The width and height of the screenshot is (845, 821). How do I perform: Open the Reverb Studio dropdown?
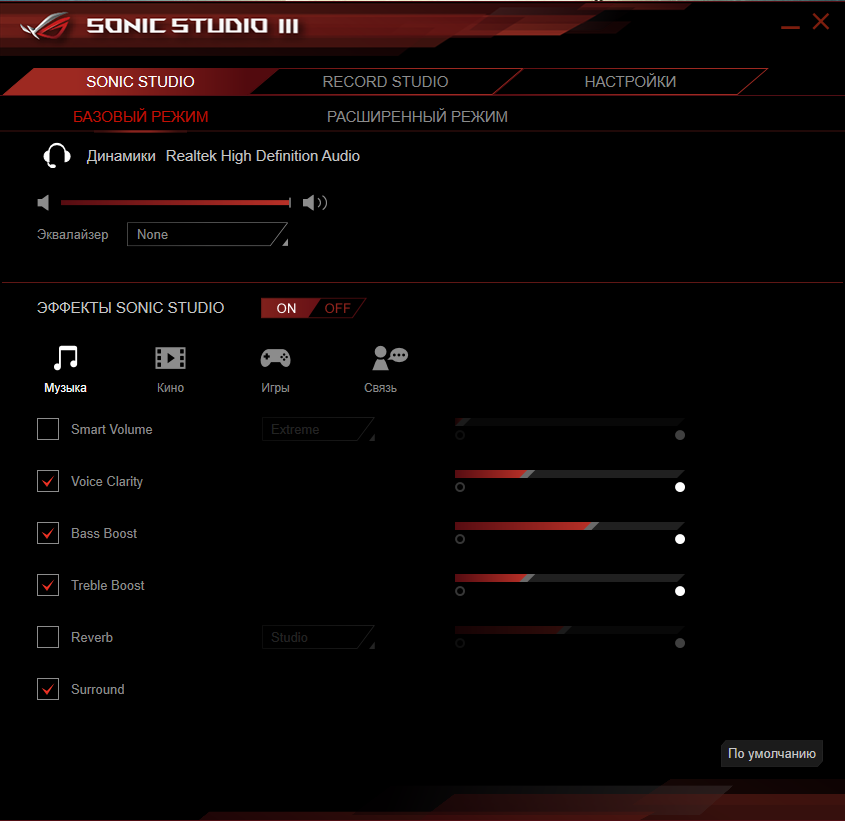tap(318, 637)
